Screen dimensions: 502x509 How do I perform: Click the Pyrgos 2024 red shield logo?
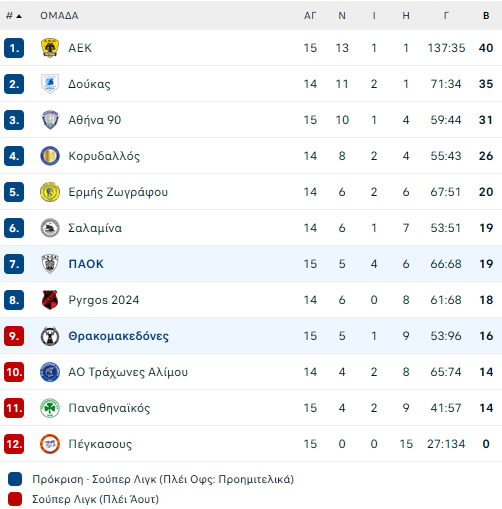tap(50, 300)
